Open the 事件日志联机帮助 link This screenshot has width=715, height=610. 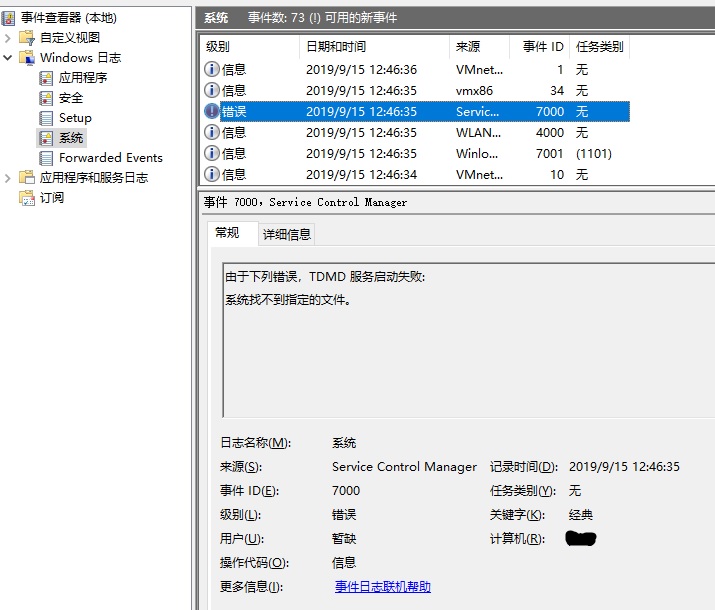pos(383,587)
